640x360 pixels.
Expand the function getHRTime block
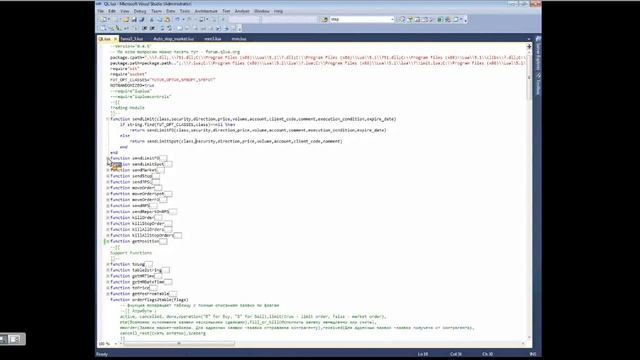(108, 276)
